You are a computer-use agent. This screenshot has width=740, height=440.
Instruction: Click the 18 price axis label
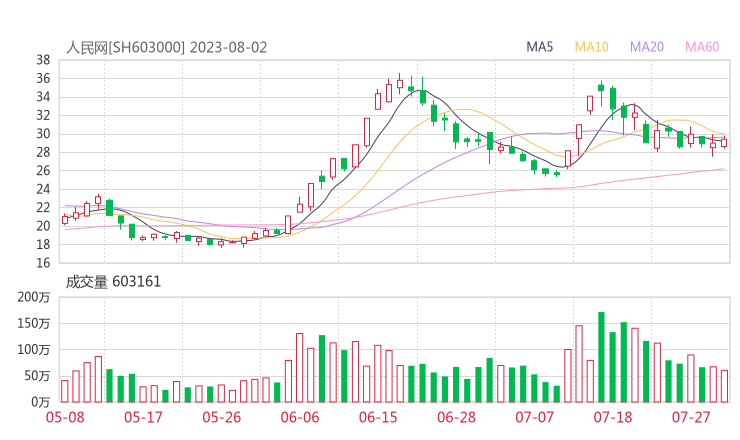[43, 244]
